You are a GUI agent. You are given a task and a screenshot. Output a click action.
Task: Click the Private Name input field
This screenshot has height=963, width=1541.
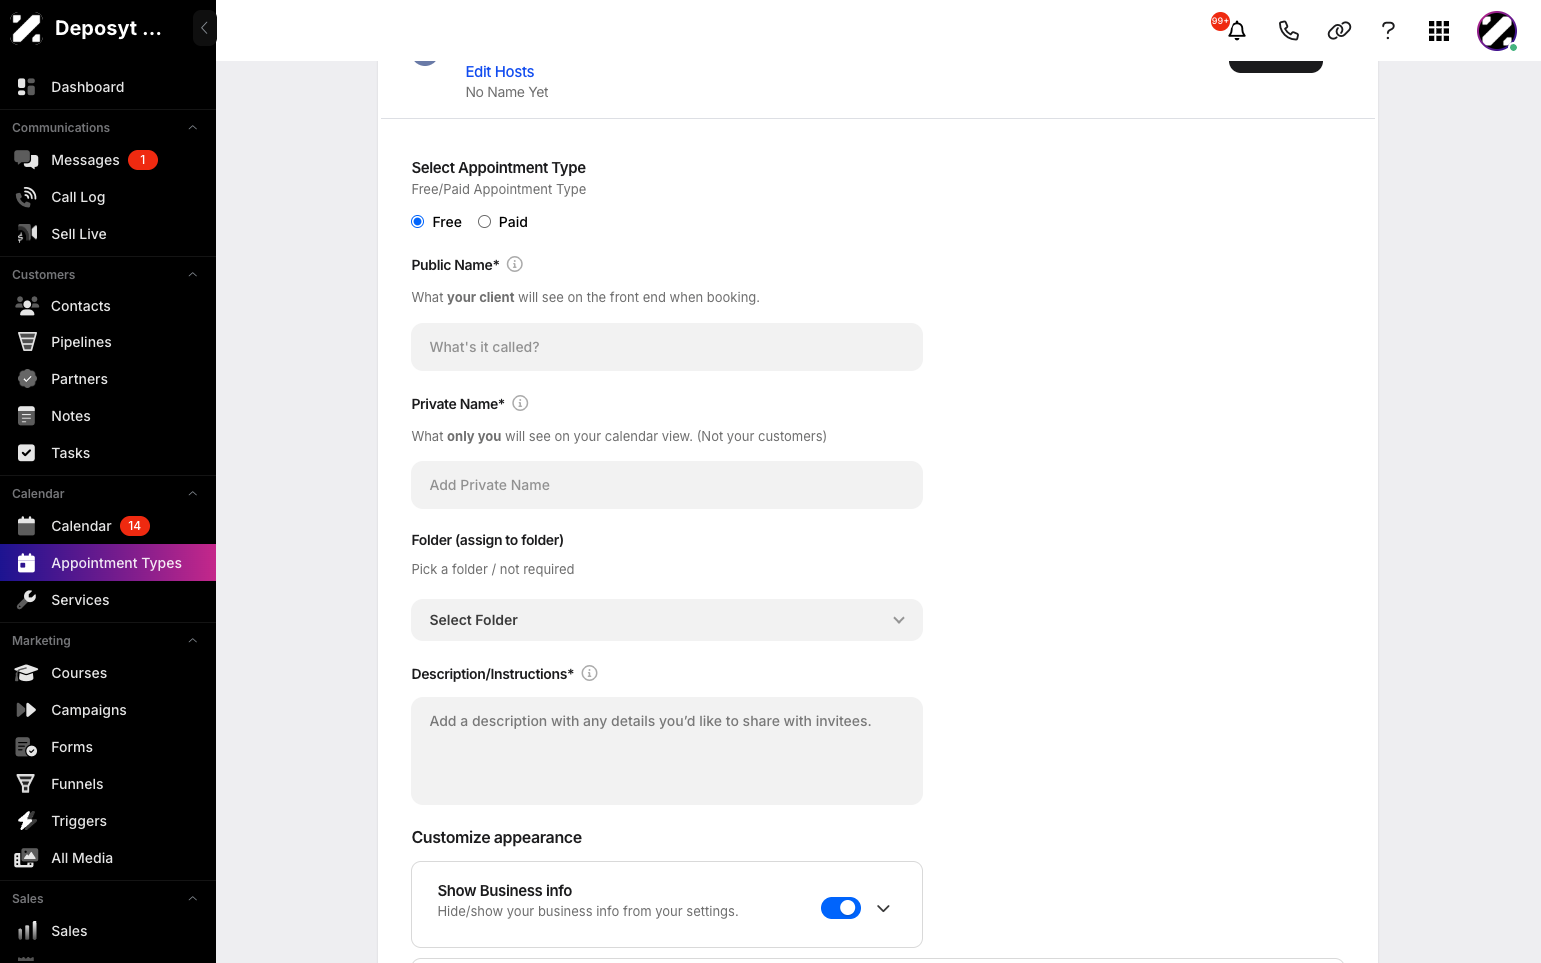667,485
